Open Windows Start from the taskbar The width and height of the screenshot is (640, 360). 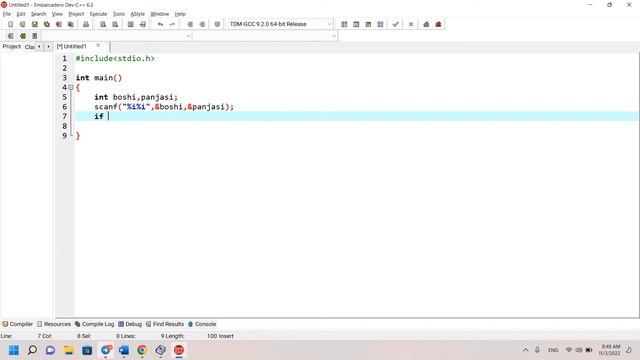pyautogui.click(x=14, y=350)
